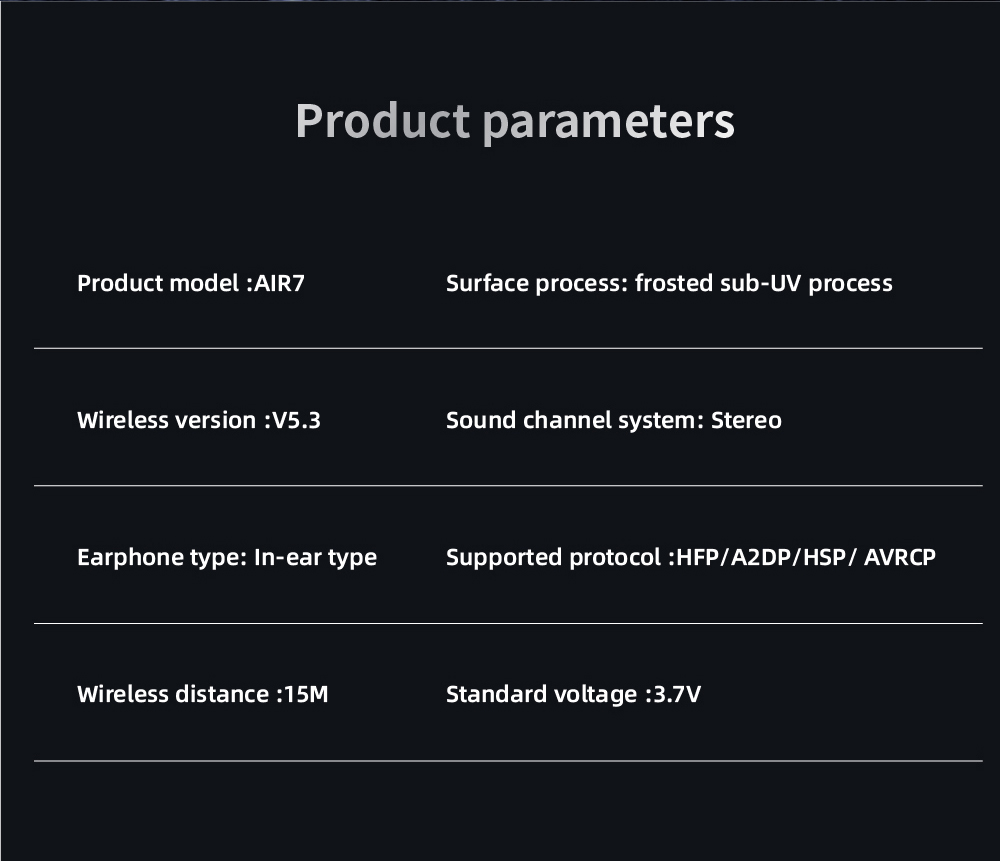Select Earphone type In-ear type text
The height and width of the screenshot is (861, 1000).
227,558
